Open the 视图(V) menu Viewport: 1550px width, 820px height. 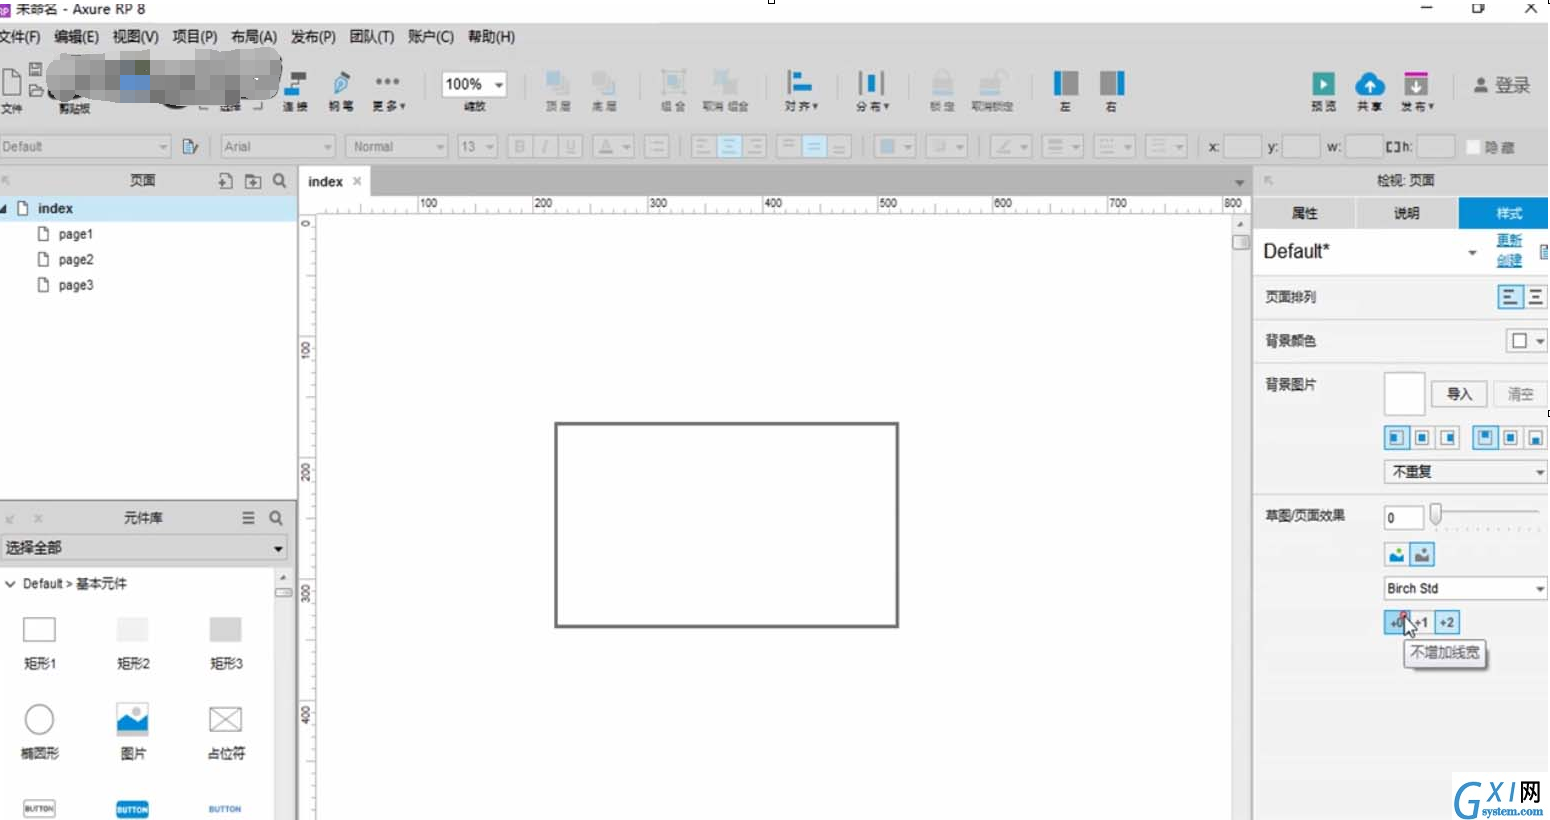click(x=135, y=37)
